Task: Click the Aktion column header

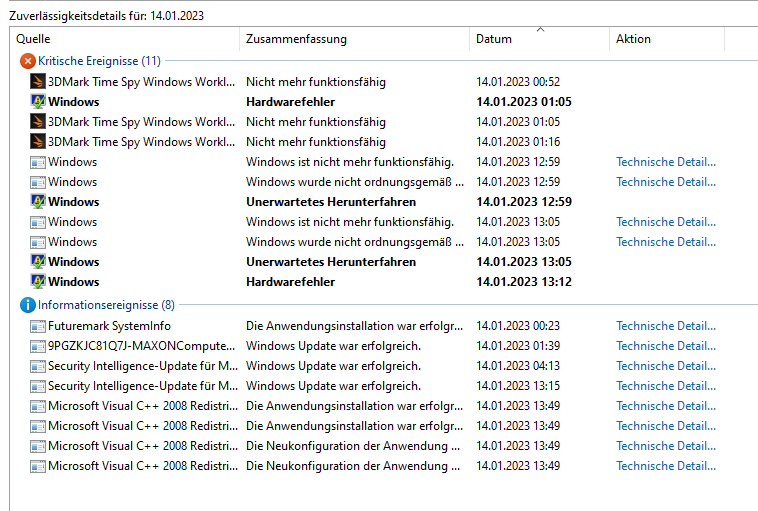Action: 667,39
